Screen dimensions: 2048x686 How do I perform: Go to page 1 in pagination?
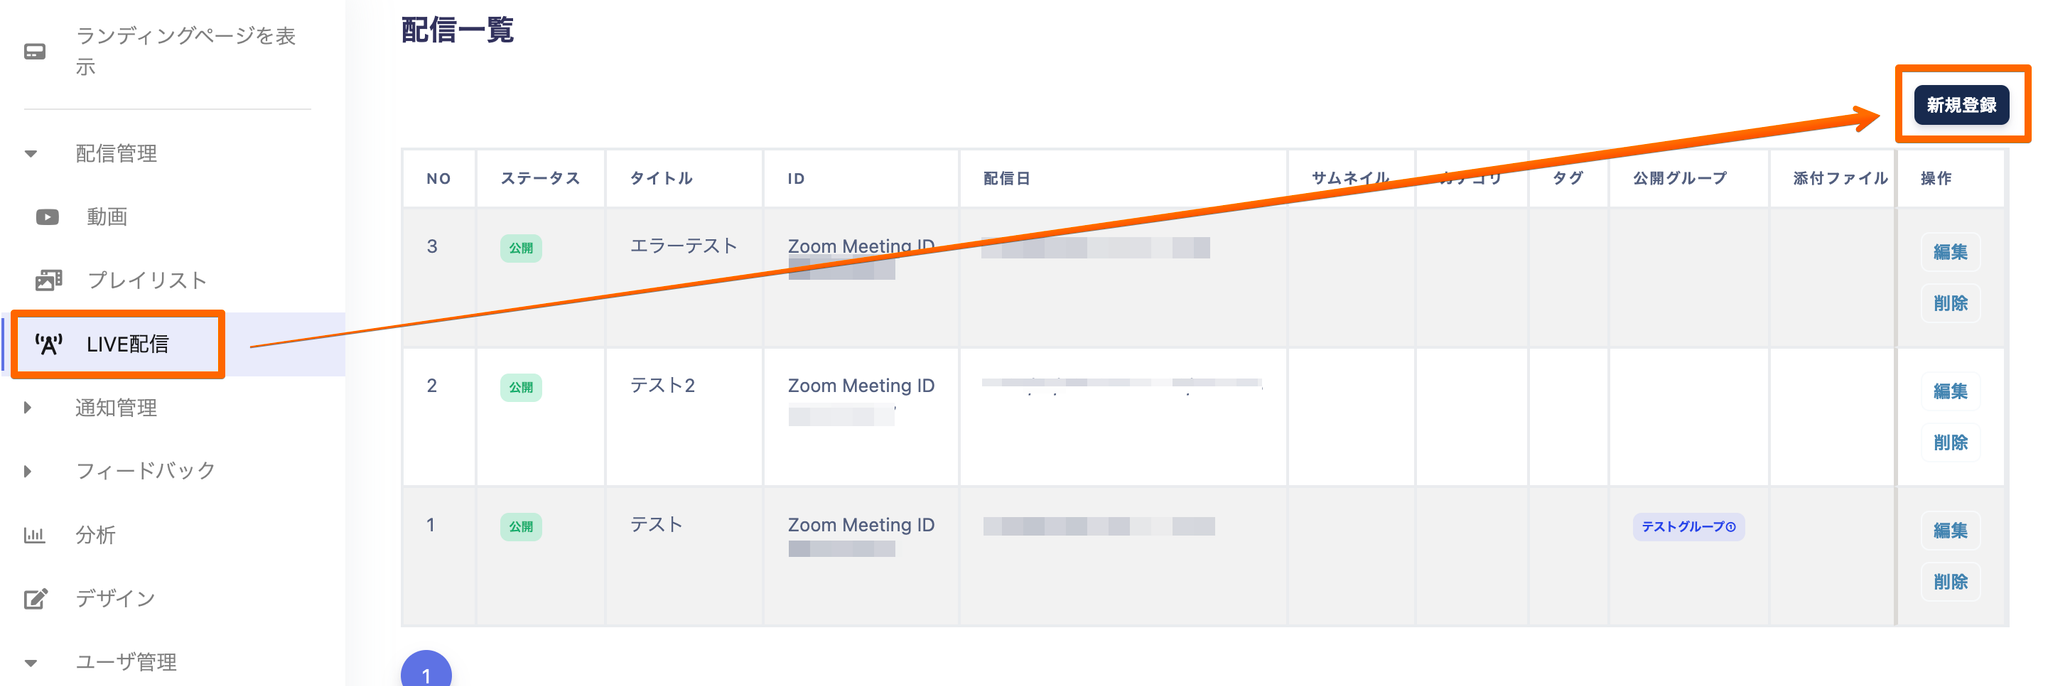pyautogui.click(x=426, y=672)
